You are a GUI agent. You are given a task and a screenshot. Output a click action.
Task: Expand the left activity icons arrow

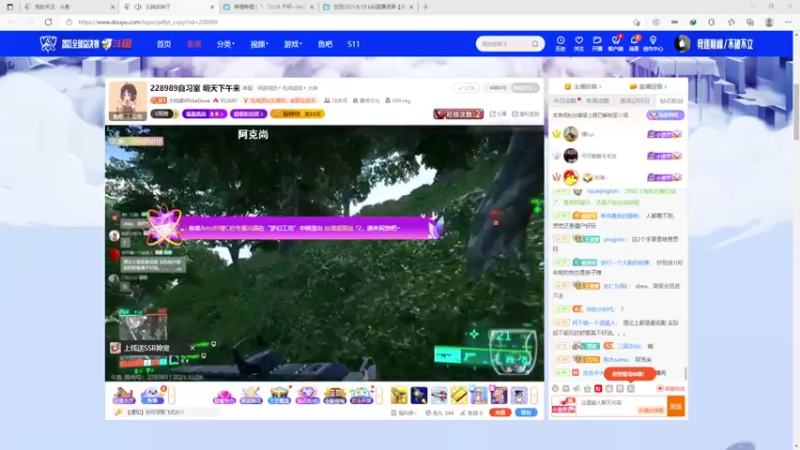pyautogui.click(x=171, y=395)
